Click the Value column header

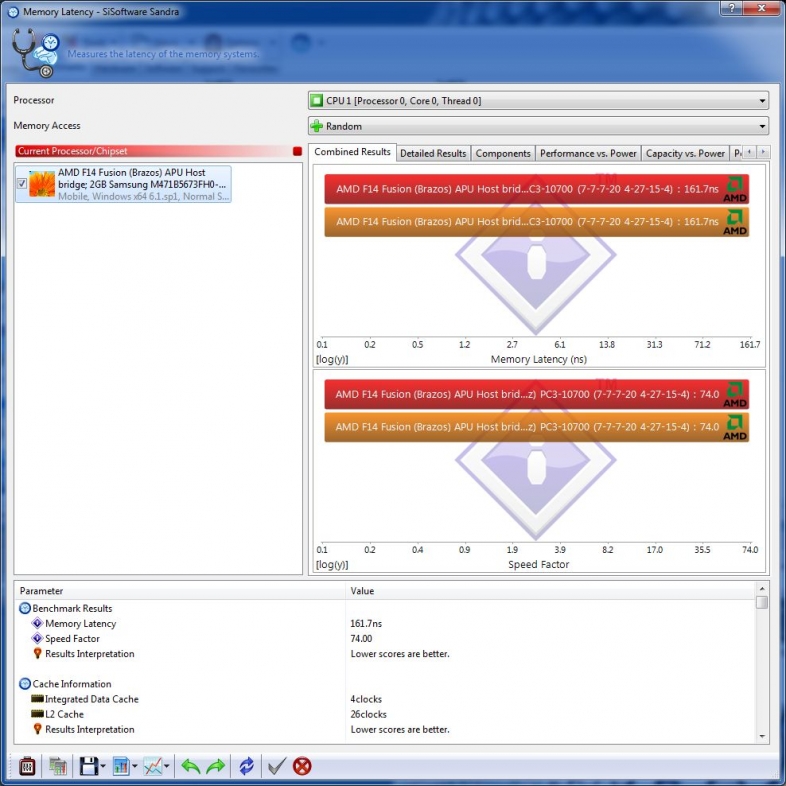pyautogui.click(x=550, y=591)
